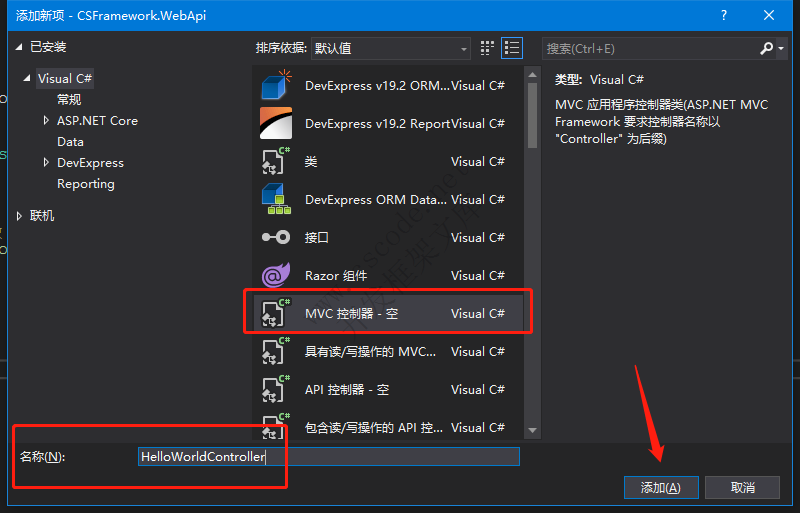The height and width of the screenshot is (513, 800).
Task: Select the ASP.NET Core category label
Action: 97,120
